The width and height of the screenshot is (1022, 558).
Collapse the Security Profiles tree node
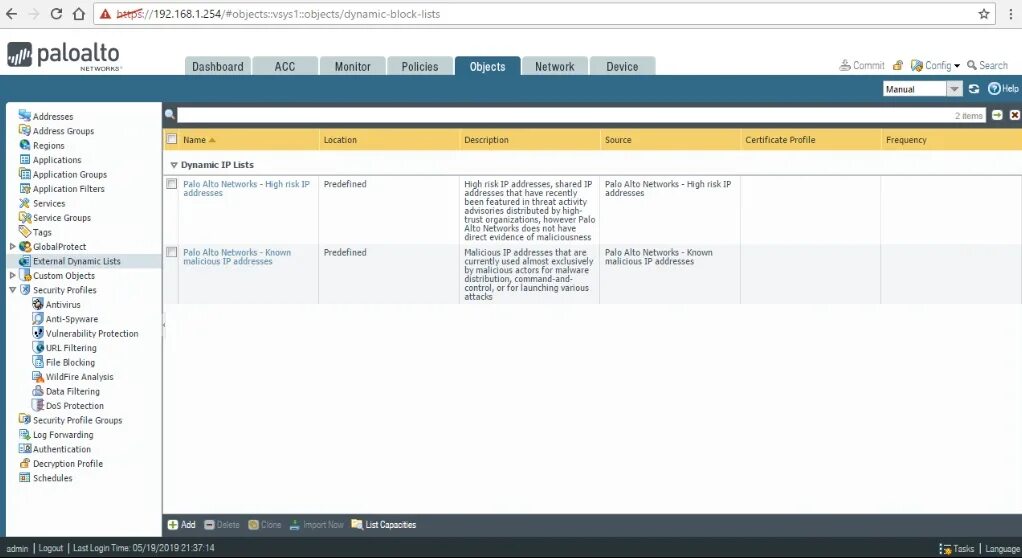coord(12,289)
